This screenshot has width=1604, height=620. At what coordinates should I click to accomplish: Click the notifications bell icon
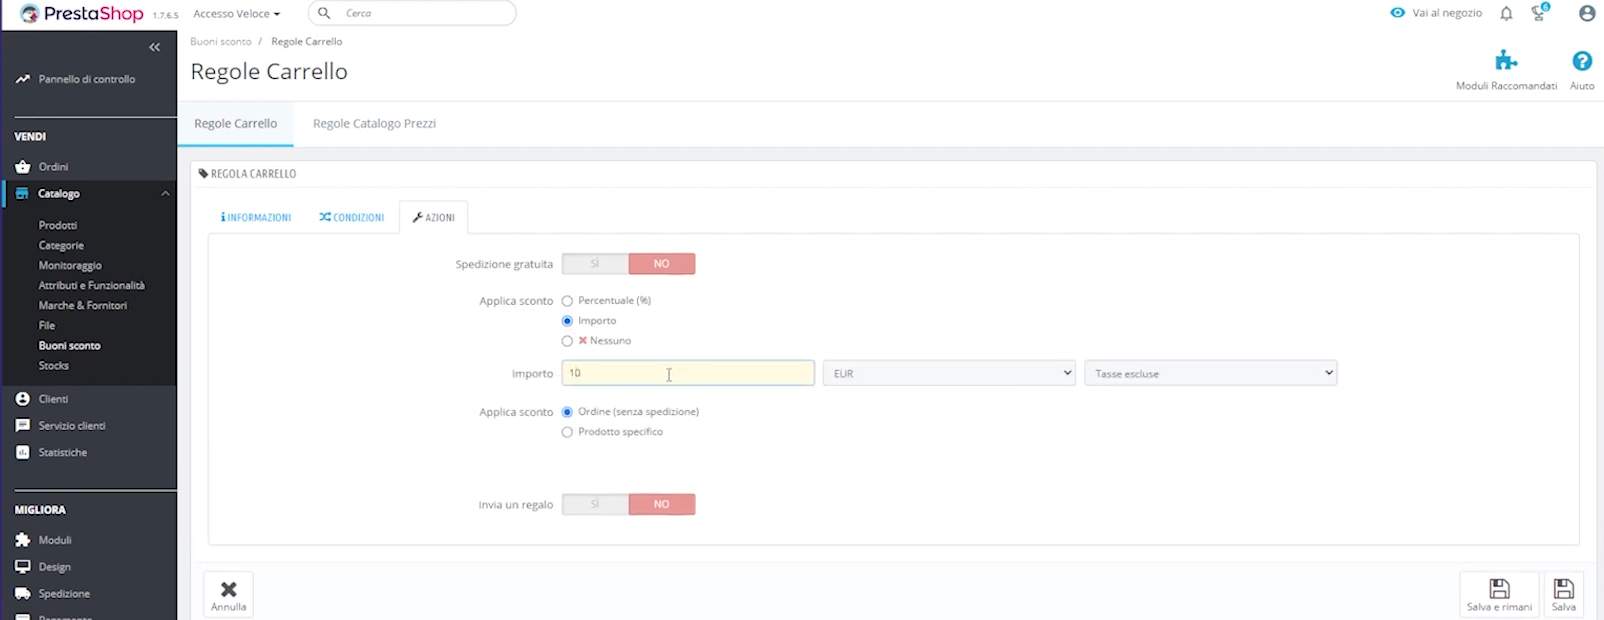(x=1506, y=14)
